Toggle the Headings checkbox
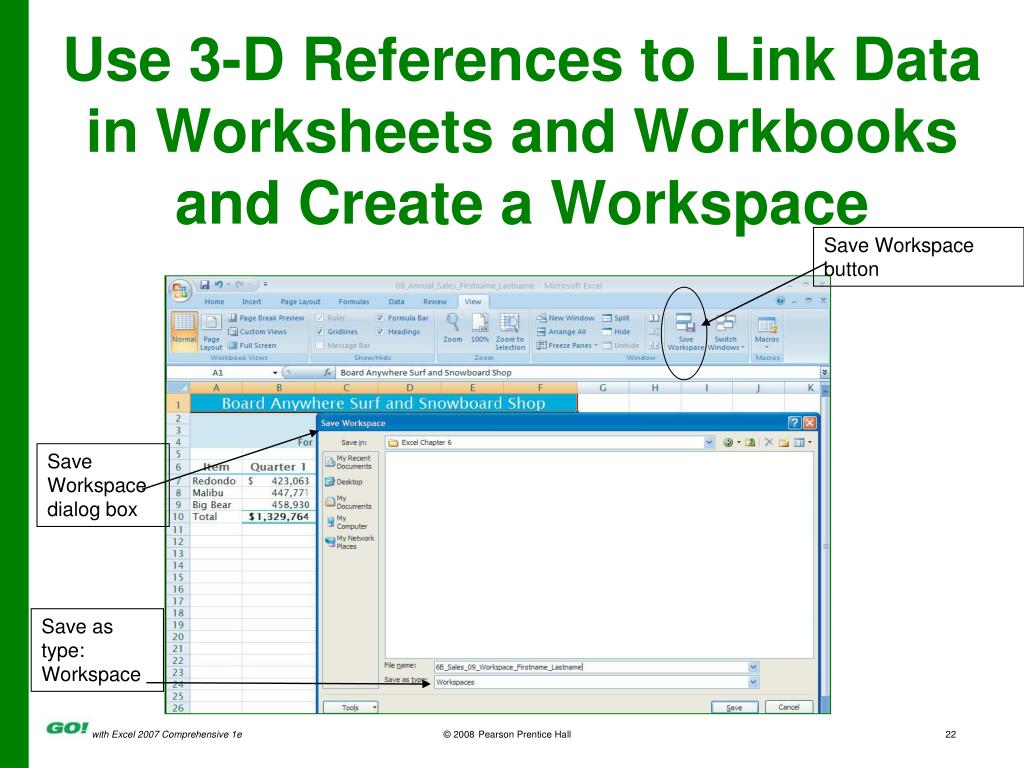Screen dimensions: 1024x768 (380, 332)
